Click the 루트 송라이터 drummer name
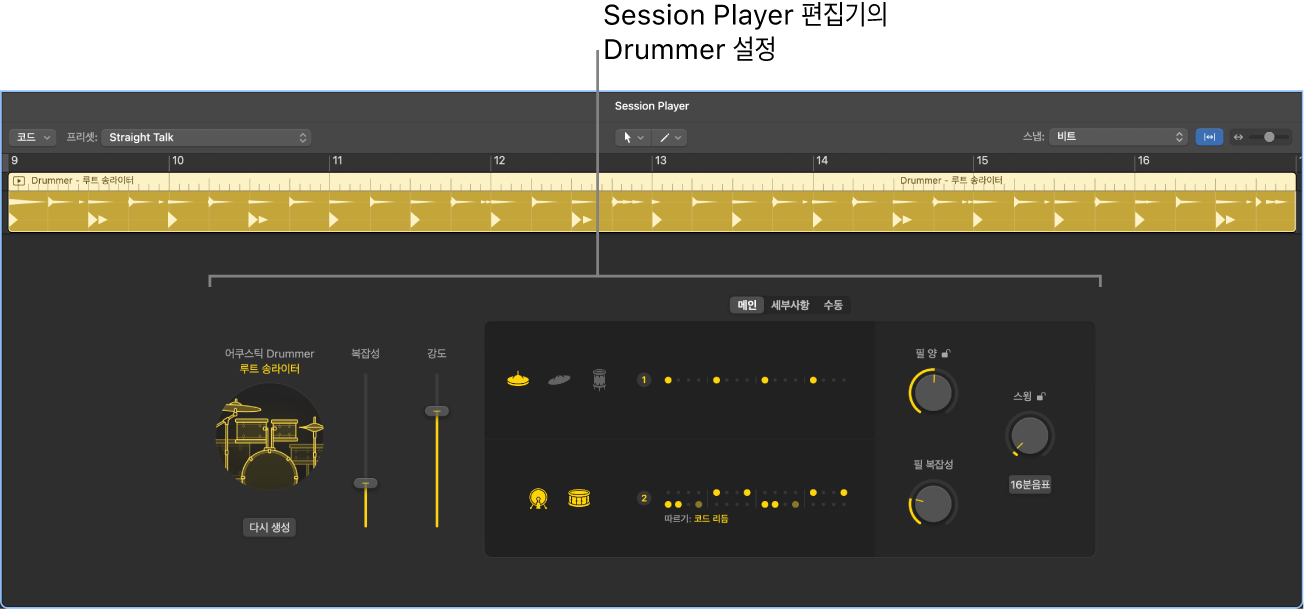Image resolution: width=1306 pixels, height=609 pixels. (269, 369)
